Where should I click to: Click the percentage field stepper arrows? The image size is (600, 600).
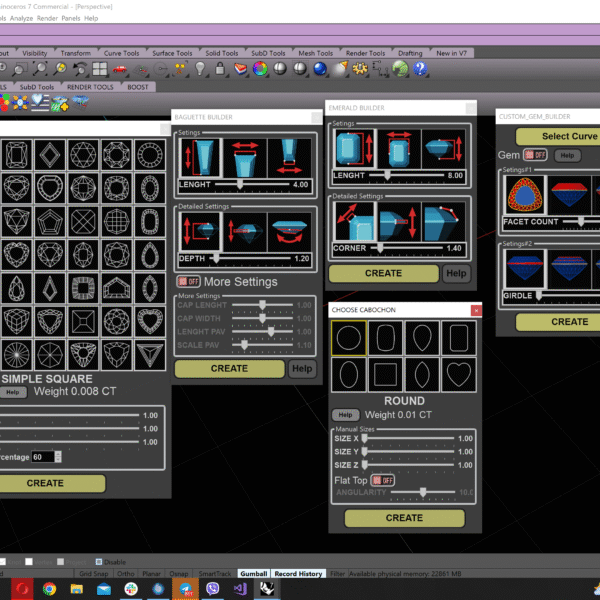(58, 457)
